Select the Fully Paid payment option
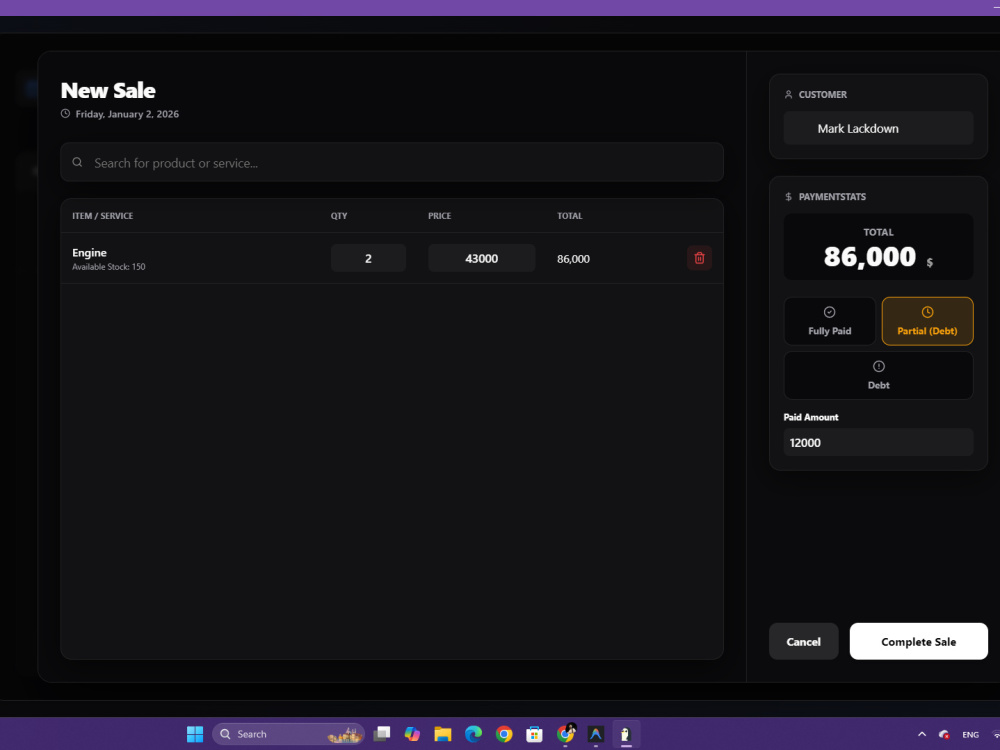 tap(829, 321)
